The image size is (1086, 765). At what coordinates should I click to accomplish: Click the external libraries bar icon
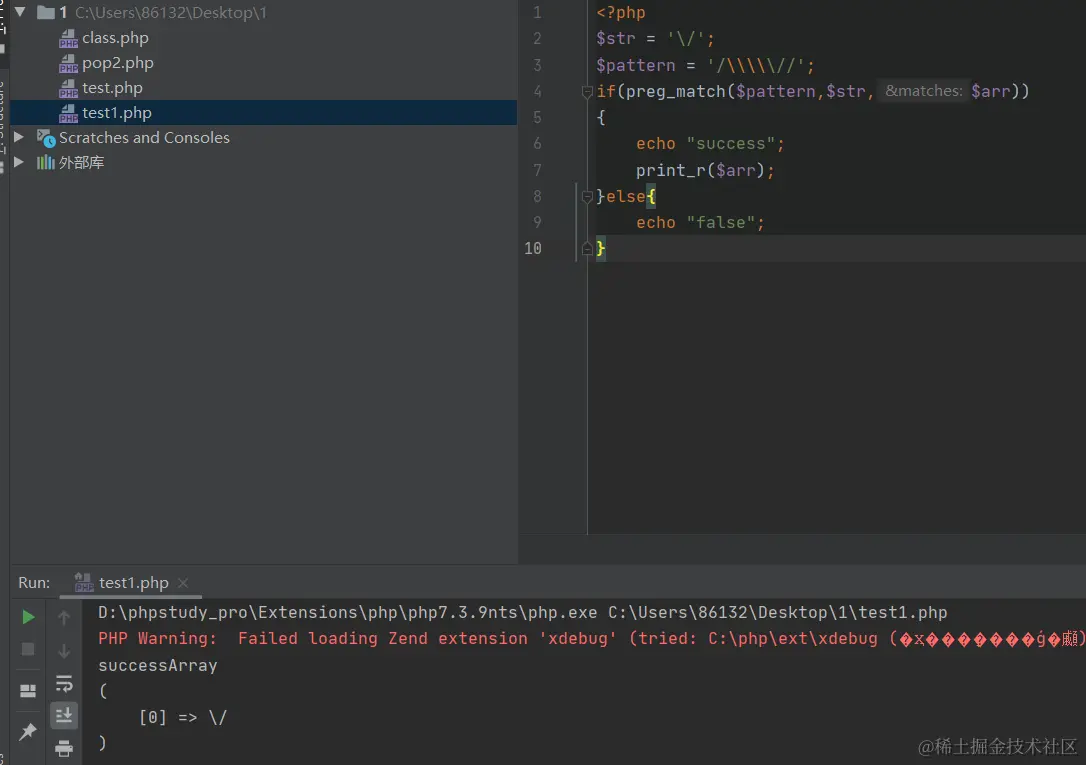click(x=46, y=163)
